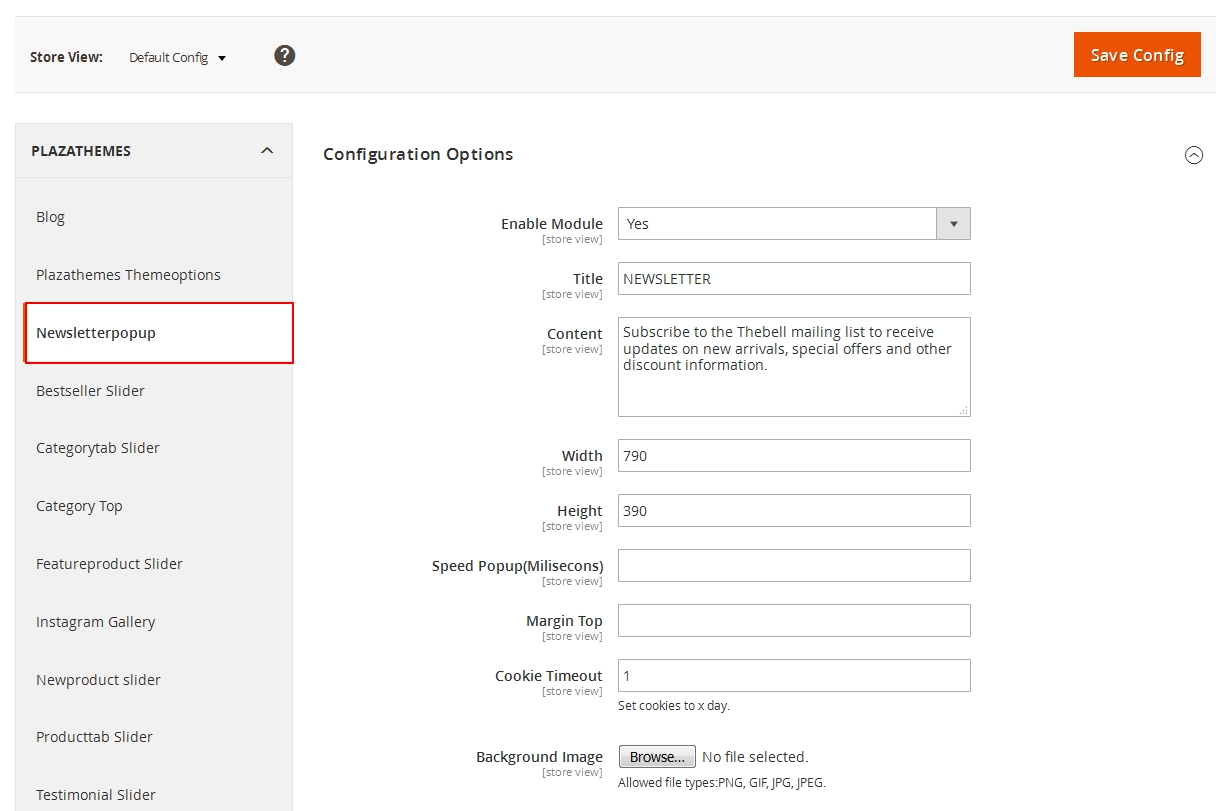This screenshot has width=1230, height=811.
Task: Collapse the PLAZATHEMES sidebar group
Action: click(266, 151)
